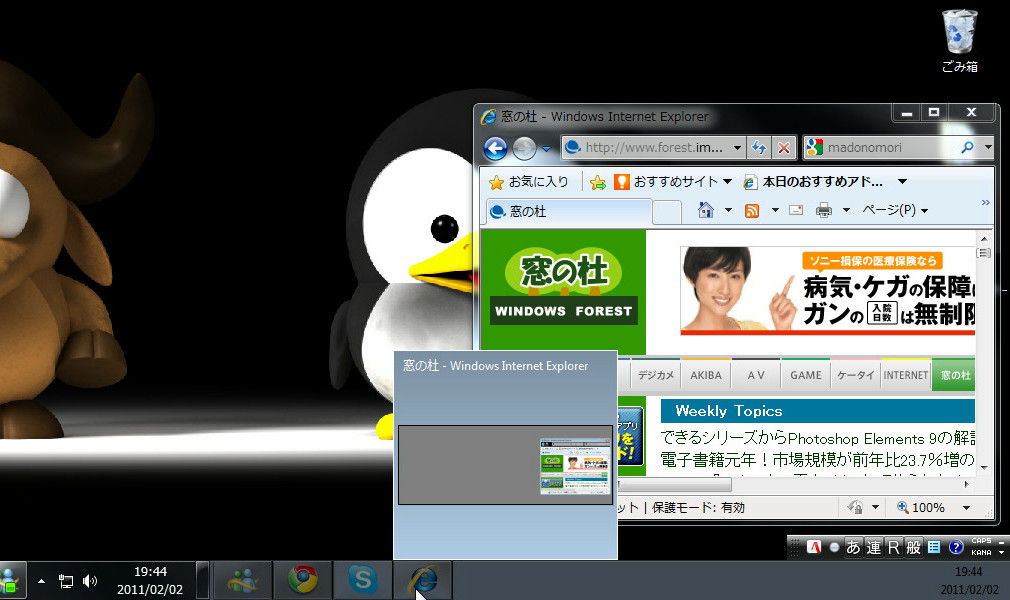
Task: Toggle the あ input mode button
Action: click(x=853, y=547)
